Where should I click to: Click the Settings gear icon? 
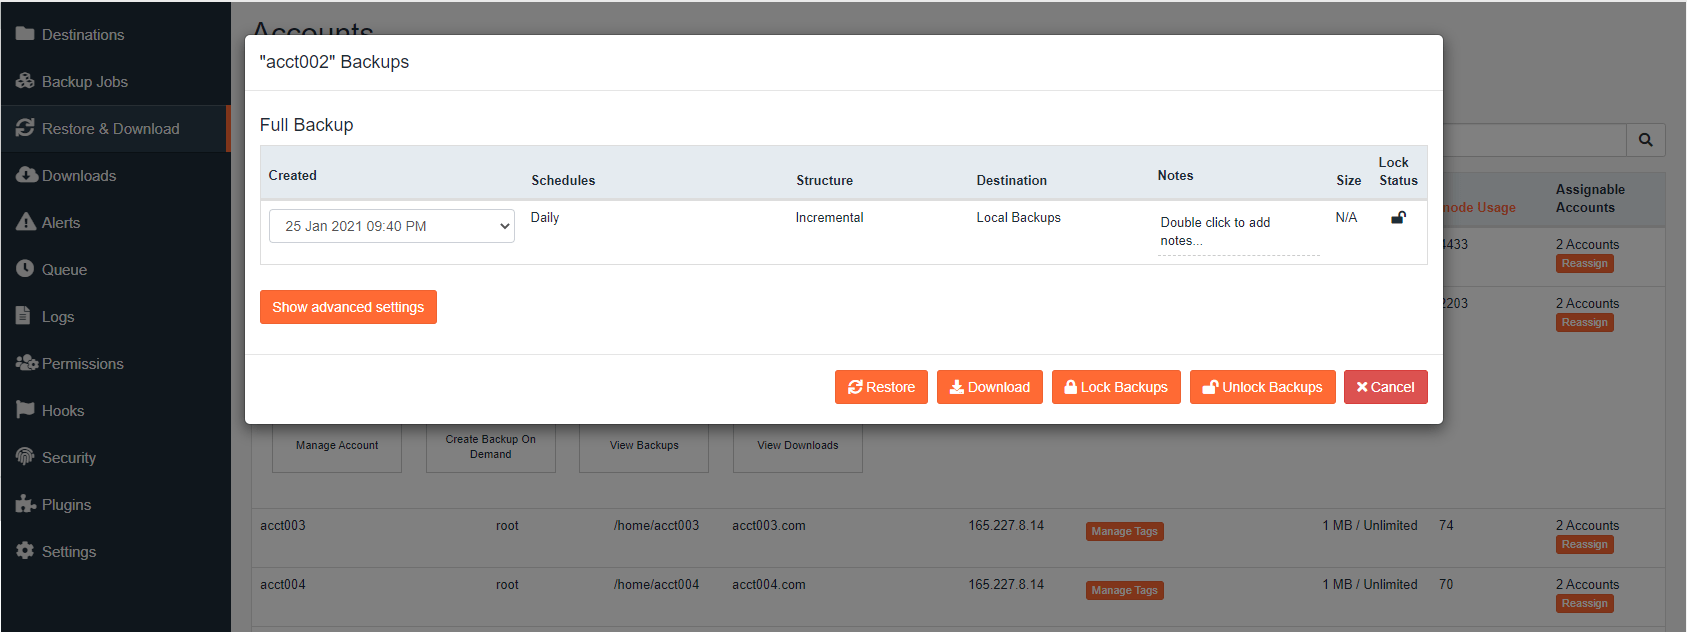pos(25,551)
